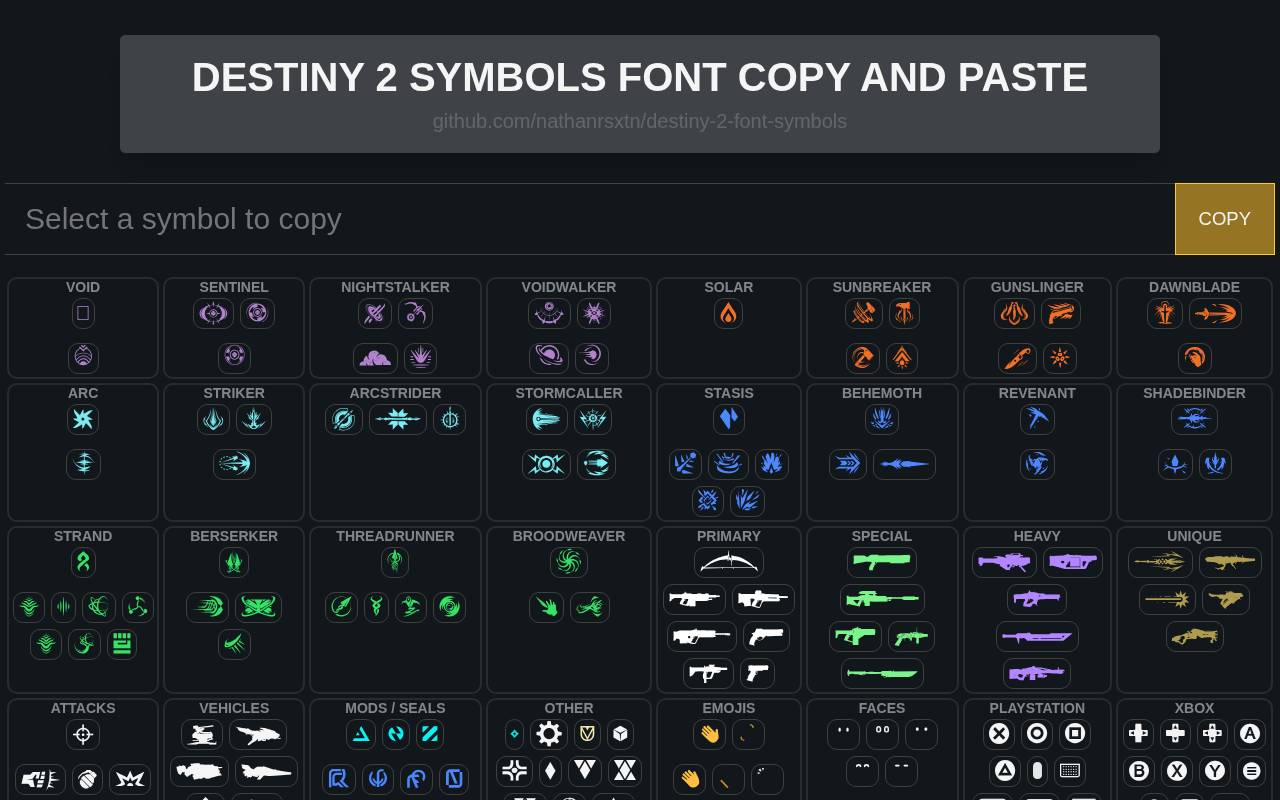Select the wide dashing symbol under STRIKER
Image resolution: width=1280 pixels, height=800 pixels.
[x=234, y=464]
